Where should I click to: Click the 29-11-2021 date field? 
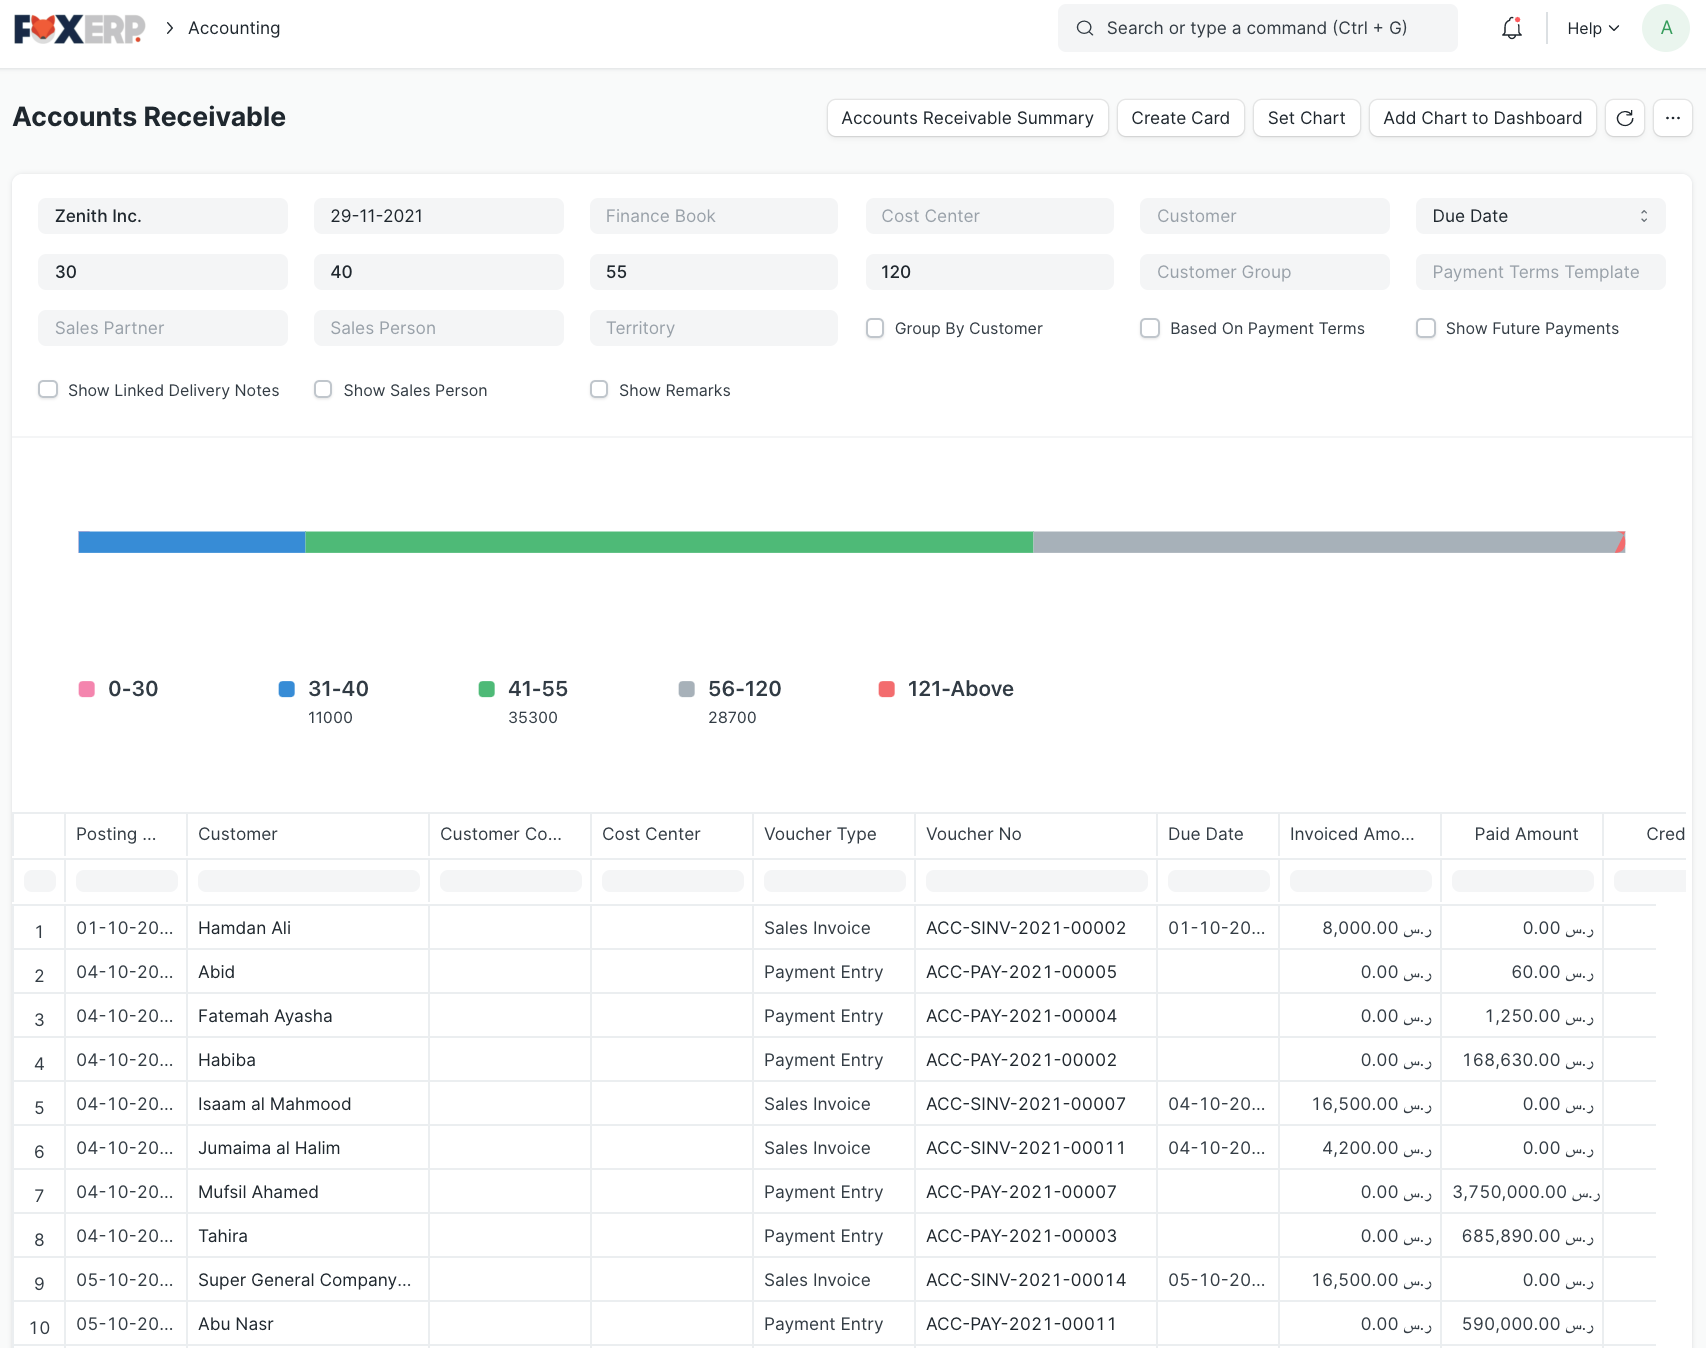coord(438,216)
